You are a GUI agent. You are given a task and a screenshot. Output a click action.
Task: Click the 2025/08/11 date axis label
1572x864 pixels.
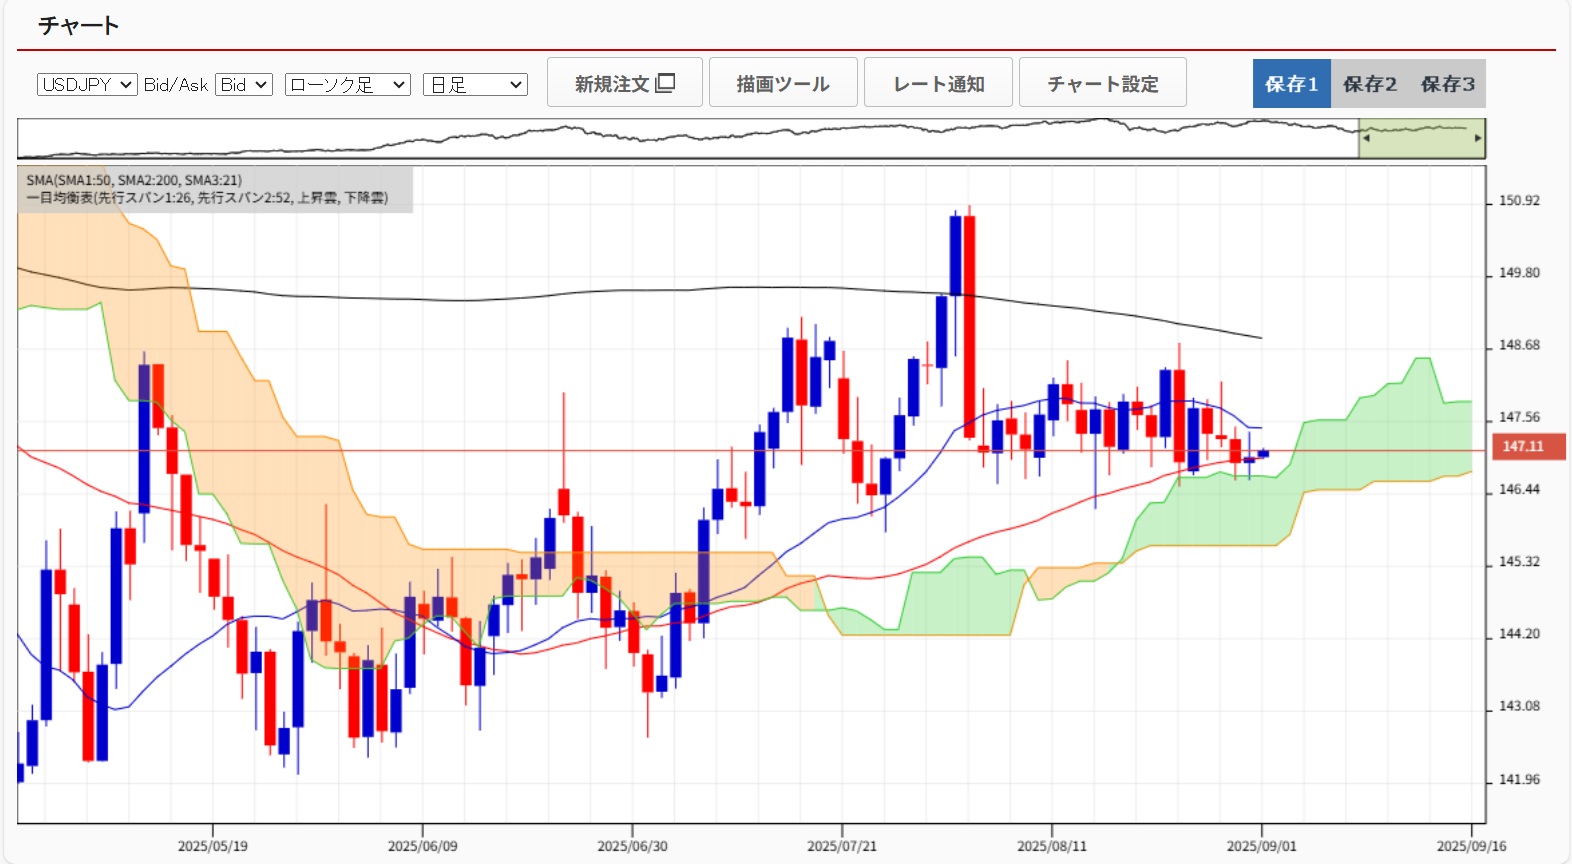coord(1052,846)
